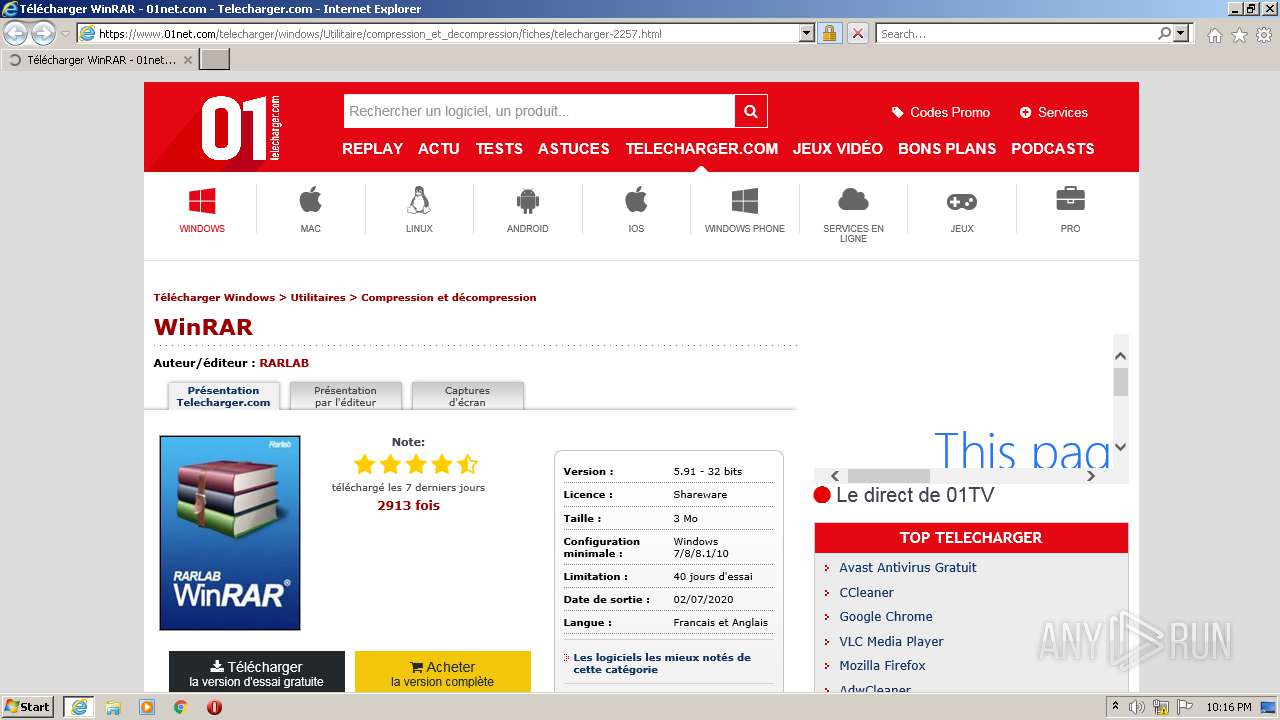The width and height of the screenshot is (1280, 720).
Task: Open Services en ligne cloud icon
Action: [x=853, y=199]
